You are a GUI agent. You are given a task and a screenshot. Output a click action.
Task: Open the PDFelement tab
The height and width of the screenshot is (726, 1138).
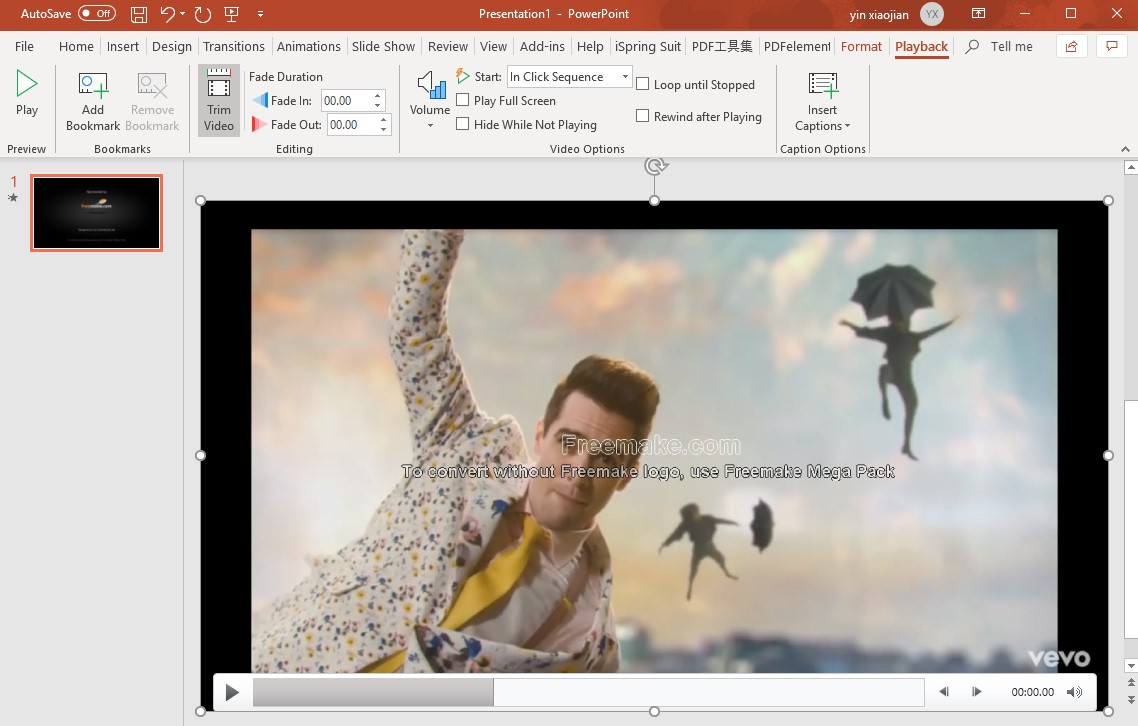[x=797, y=46]
